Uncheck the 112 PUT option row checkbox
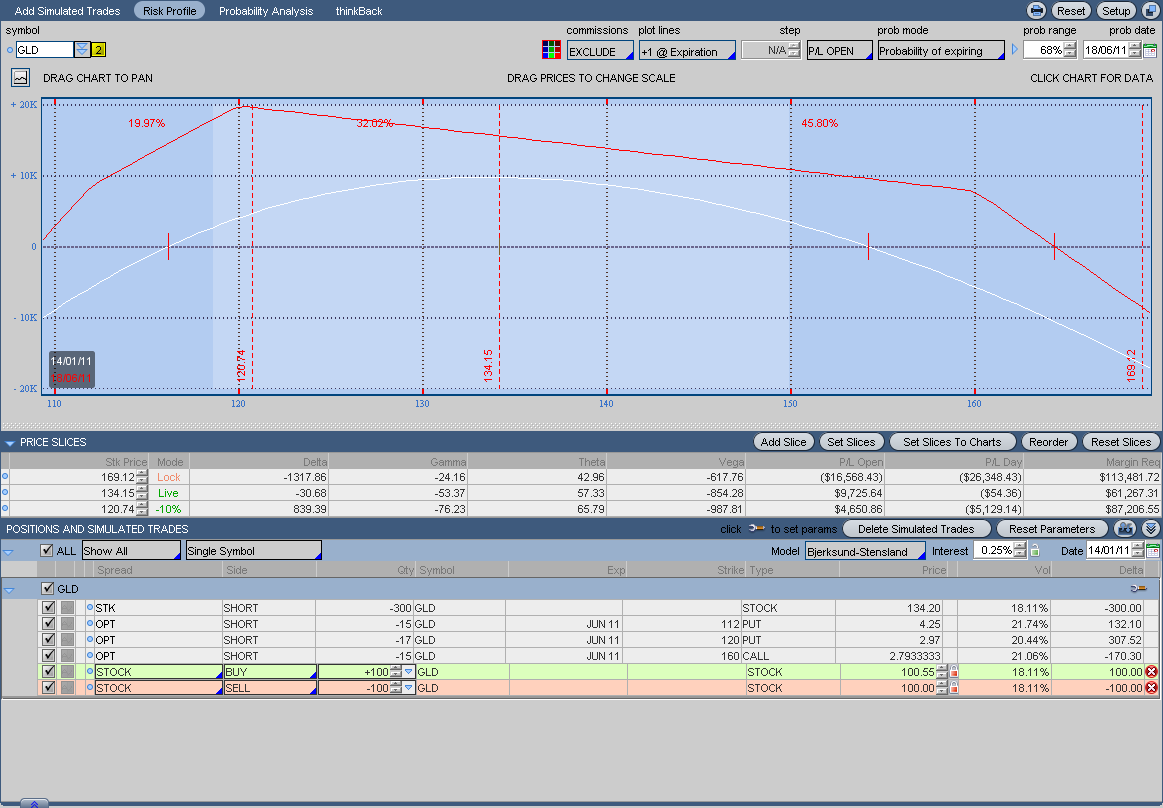The height and width of the screenshot is (808, 1163). point(49,624)
